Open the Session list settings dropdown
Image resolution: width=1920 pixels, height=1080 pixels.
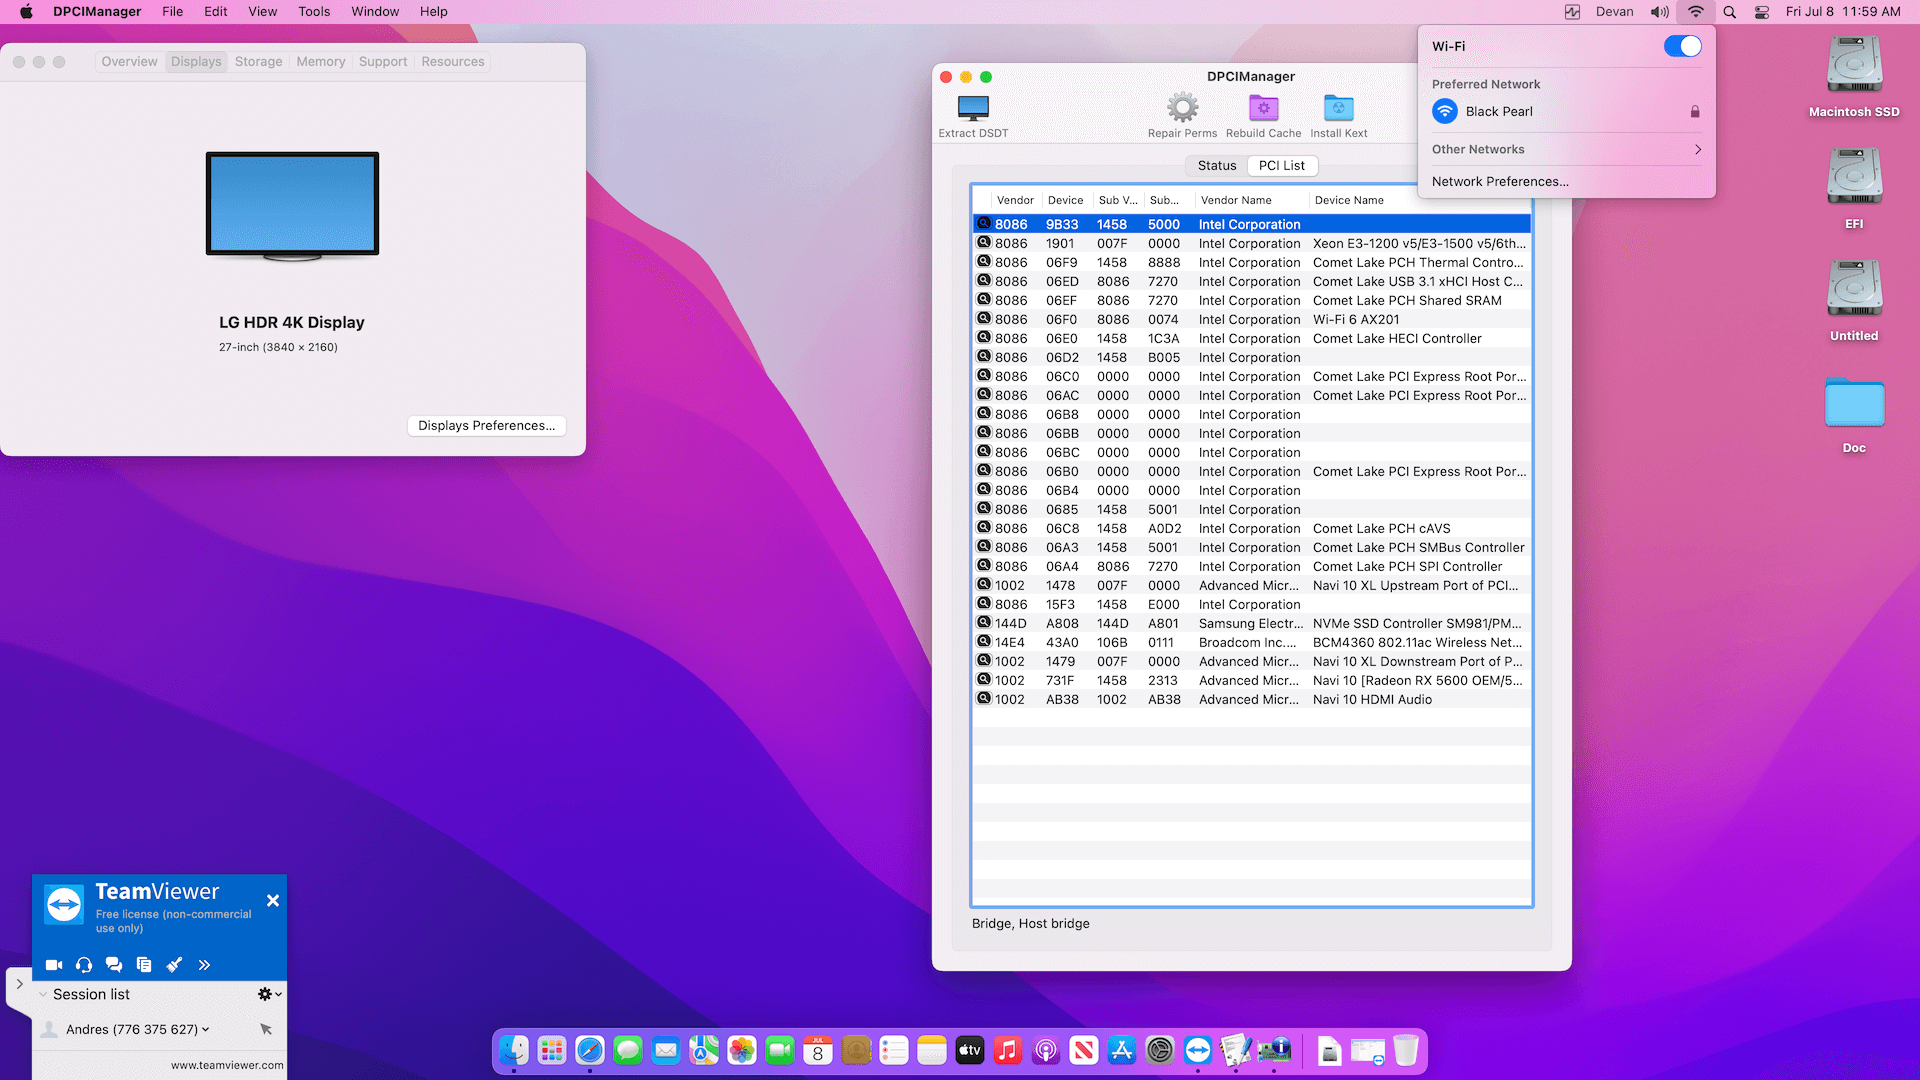269,994
